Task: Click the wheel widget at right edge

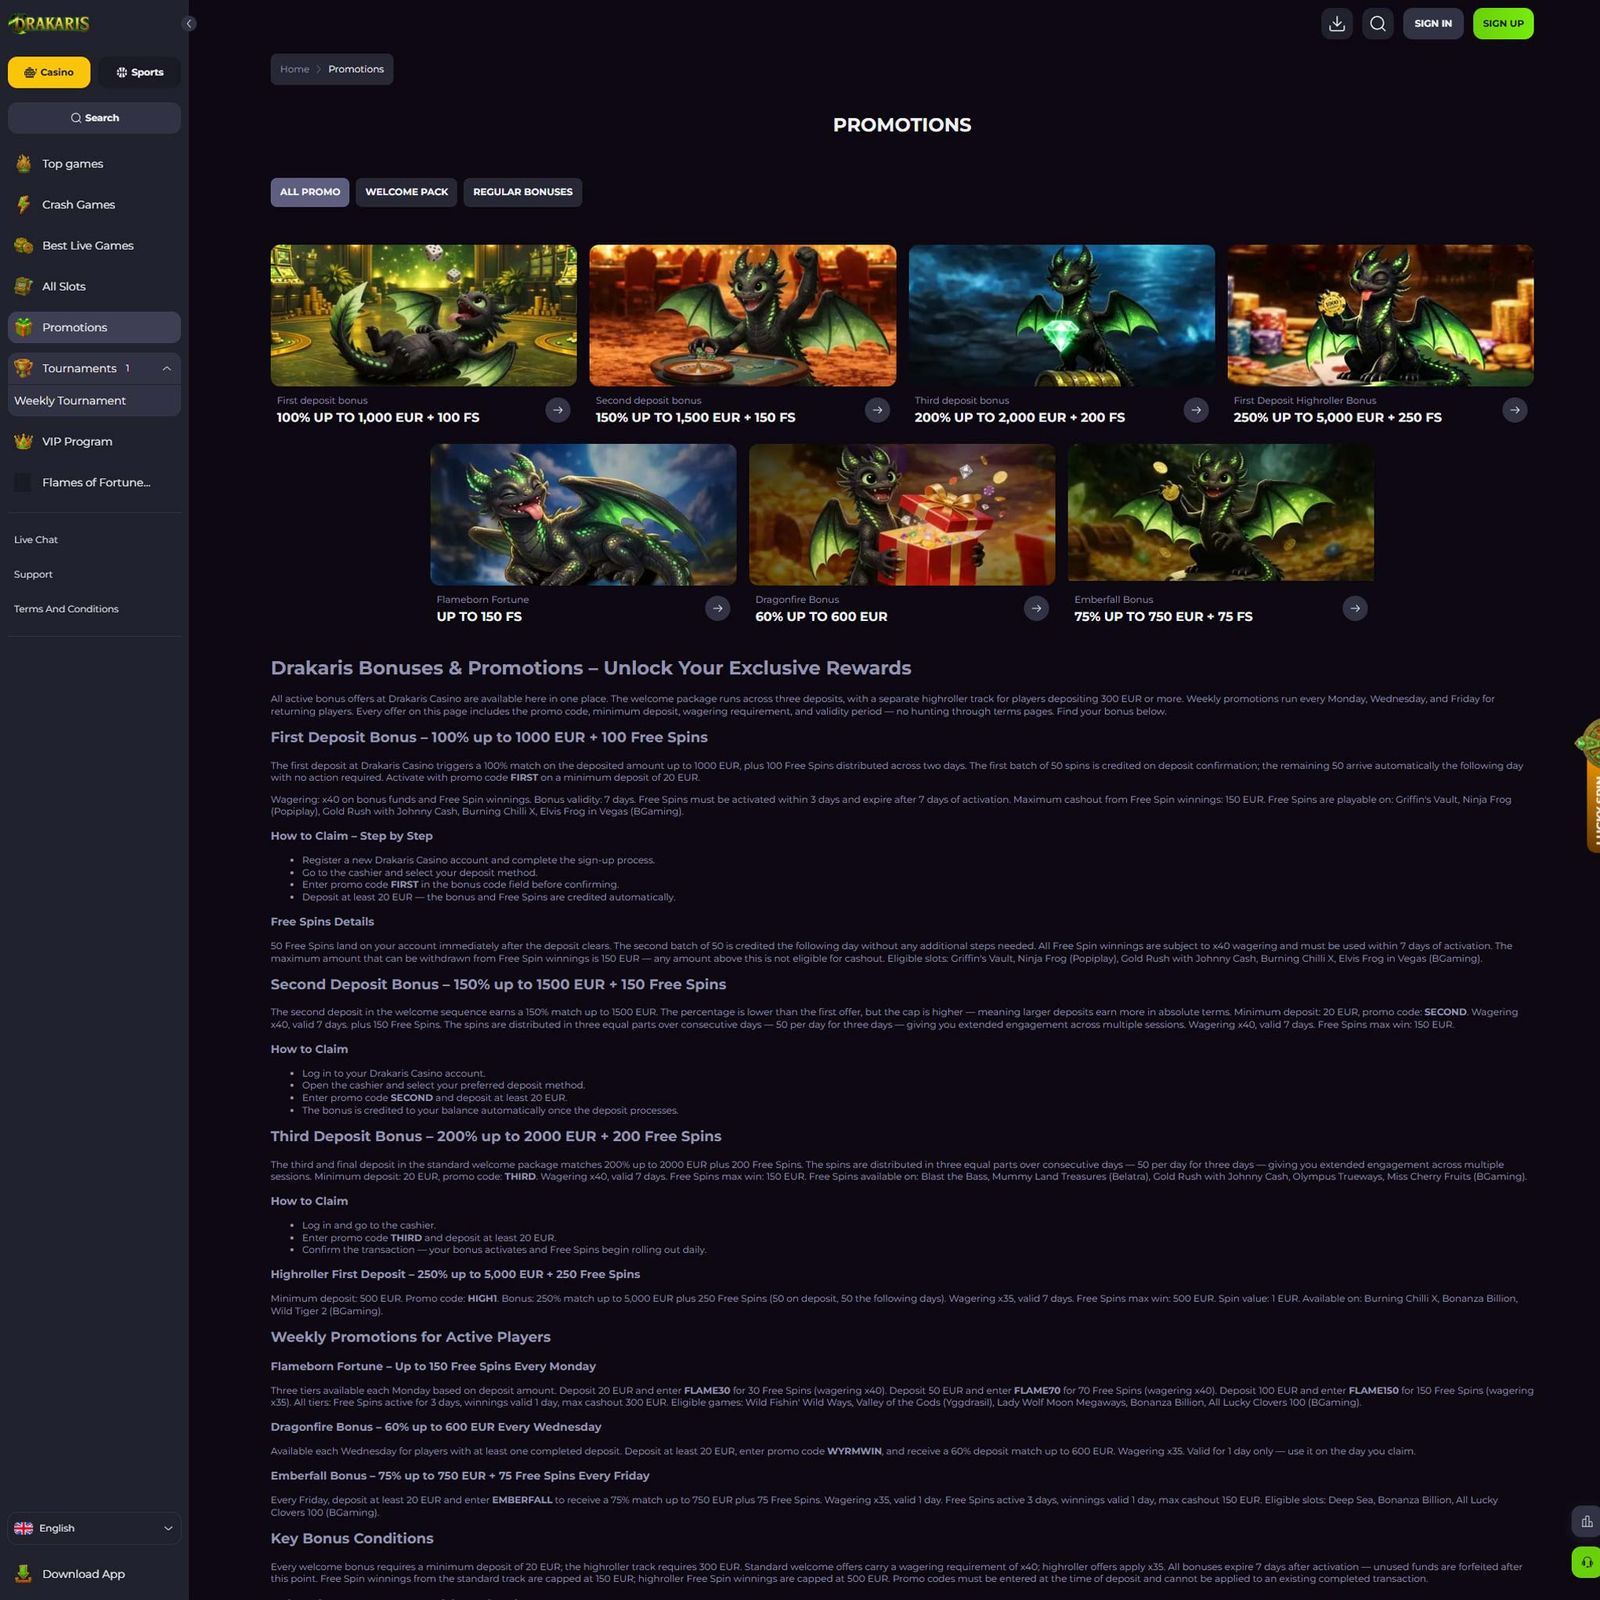Action: [x=1588, y=785]
